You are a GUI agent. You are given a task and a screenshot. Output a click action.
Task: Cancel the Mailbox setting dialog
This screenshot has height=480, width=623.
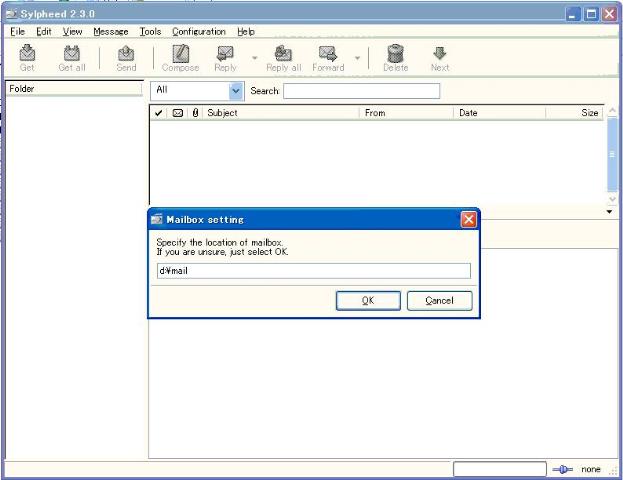(439, 301)
